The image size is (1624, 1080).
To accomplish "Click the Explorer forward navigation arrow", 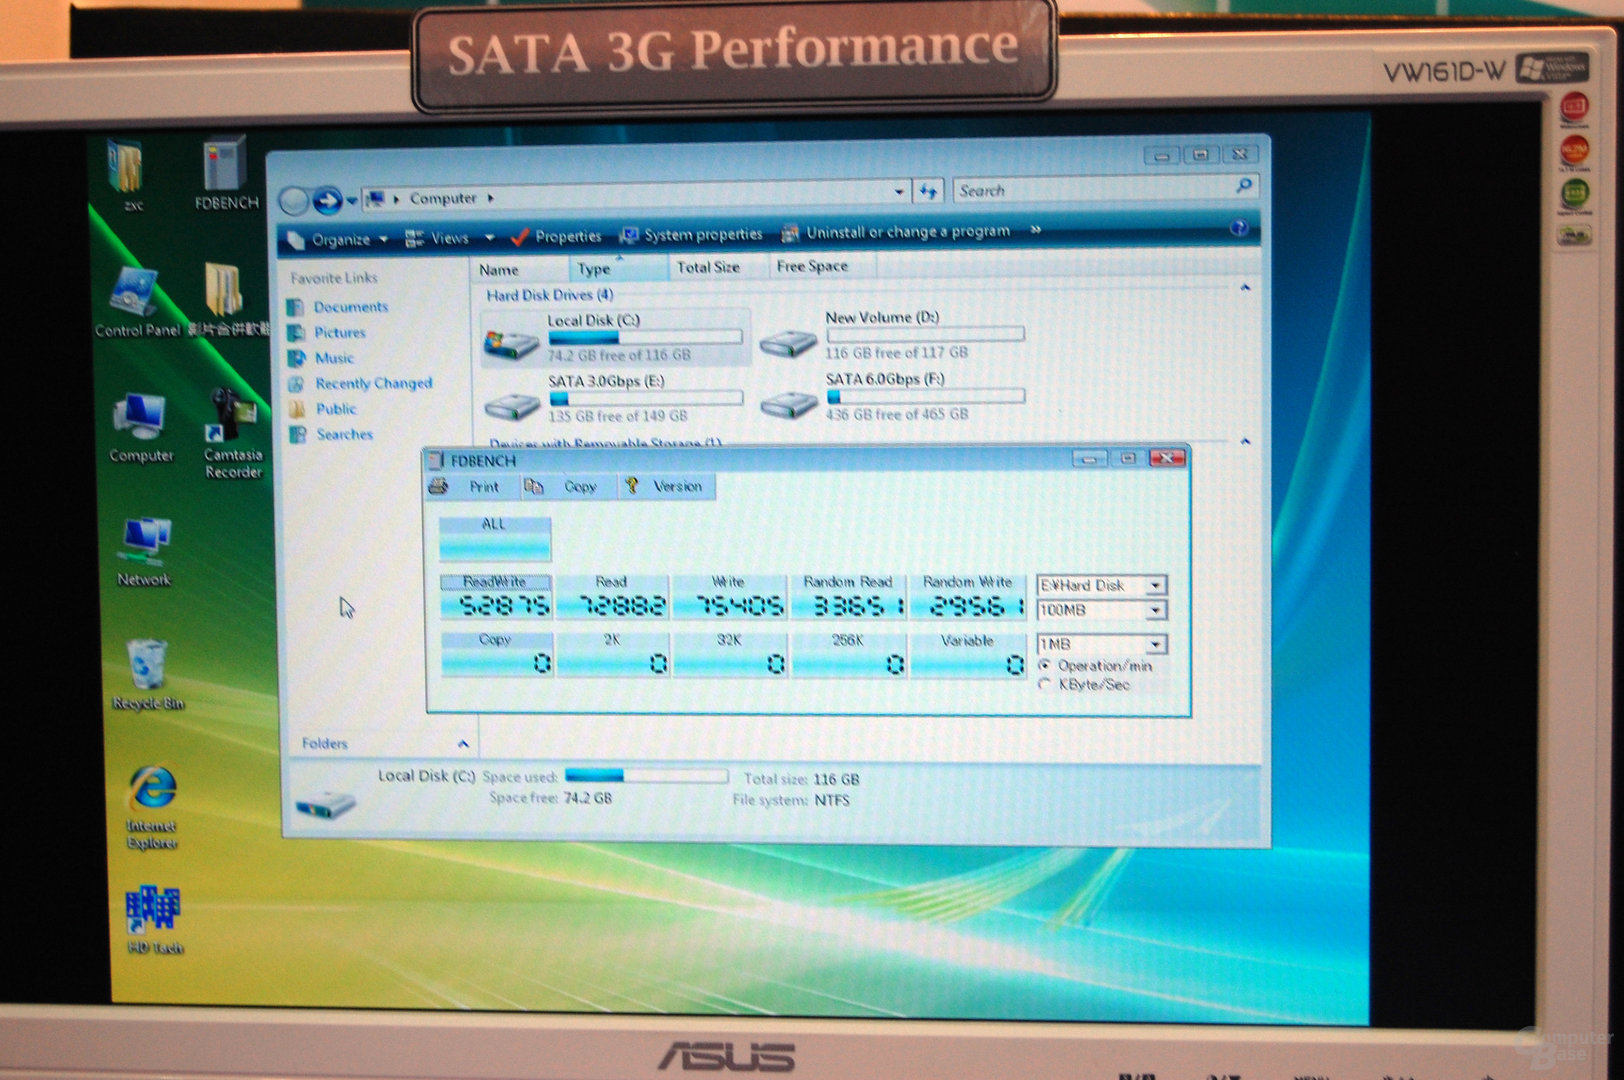I will [x=327, y=201].
